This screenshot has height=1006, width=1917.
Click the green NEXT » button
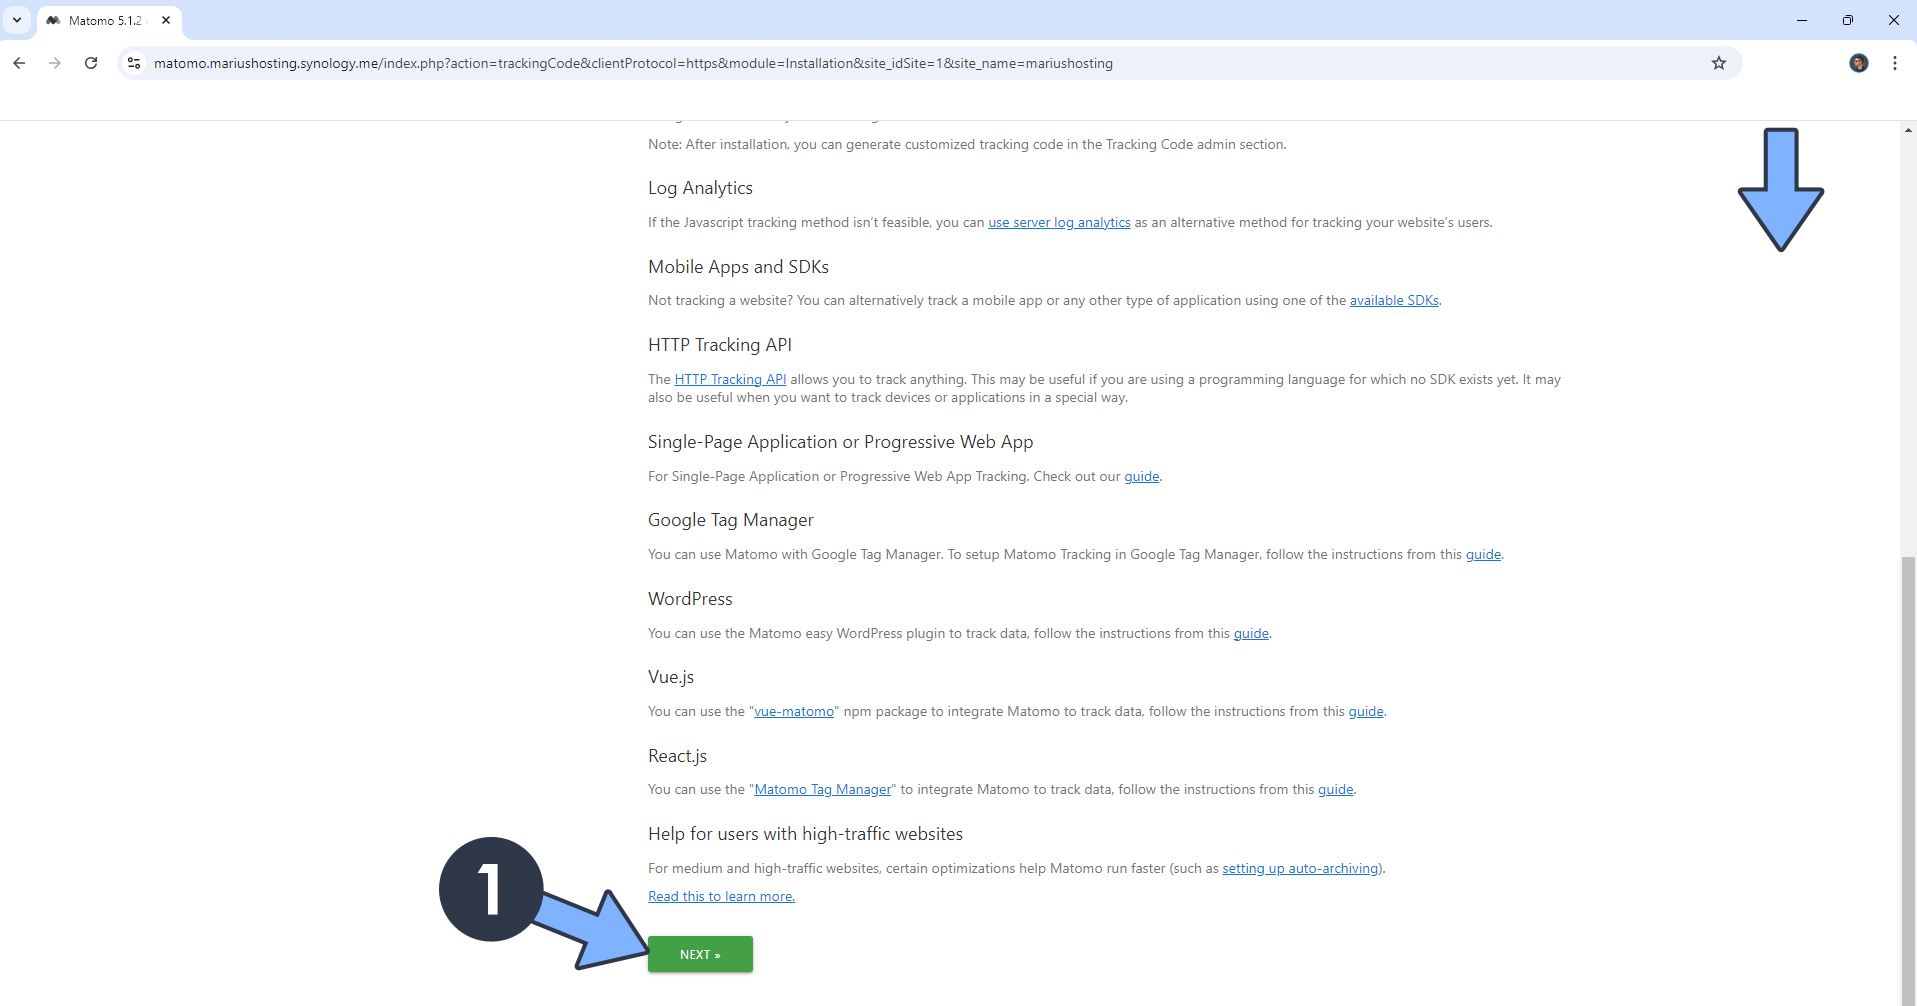(700, 954)
